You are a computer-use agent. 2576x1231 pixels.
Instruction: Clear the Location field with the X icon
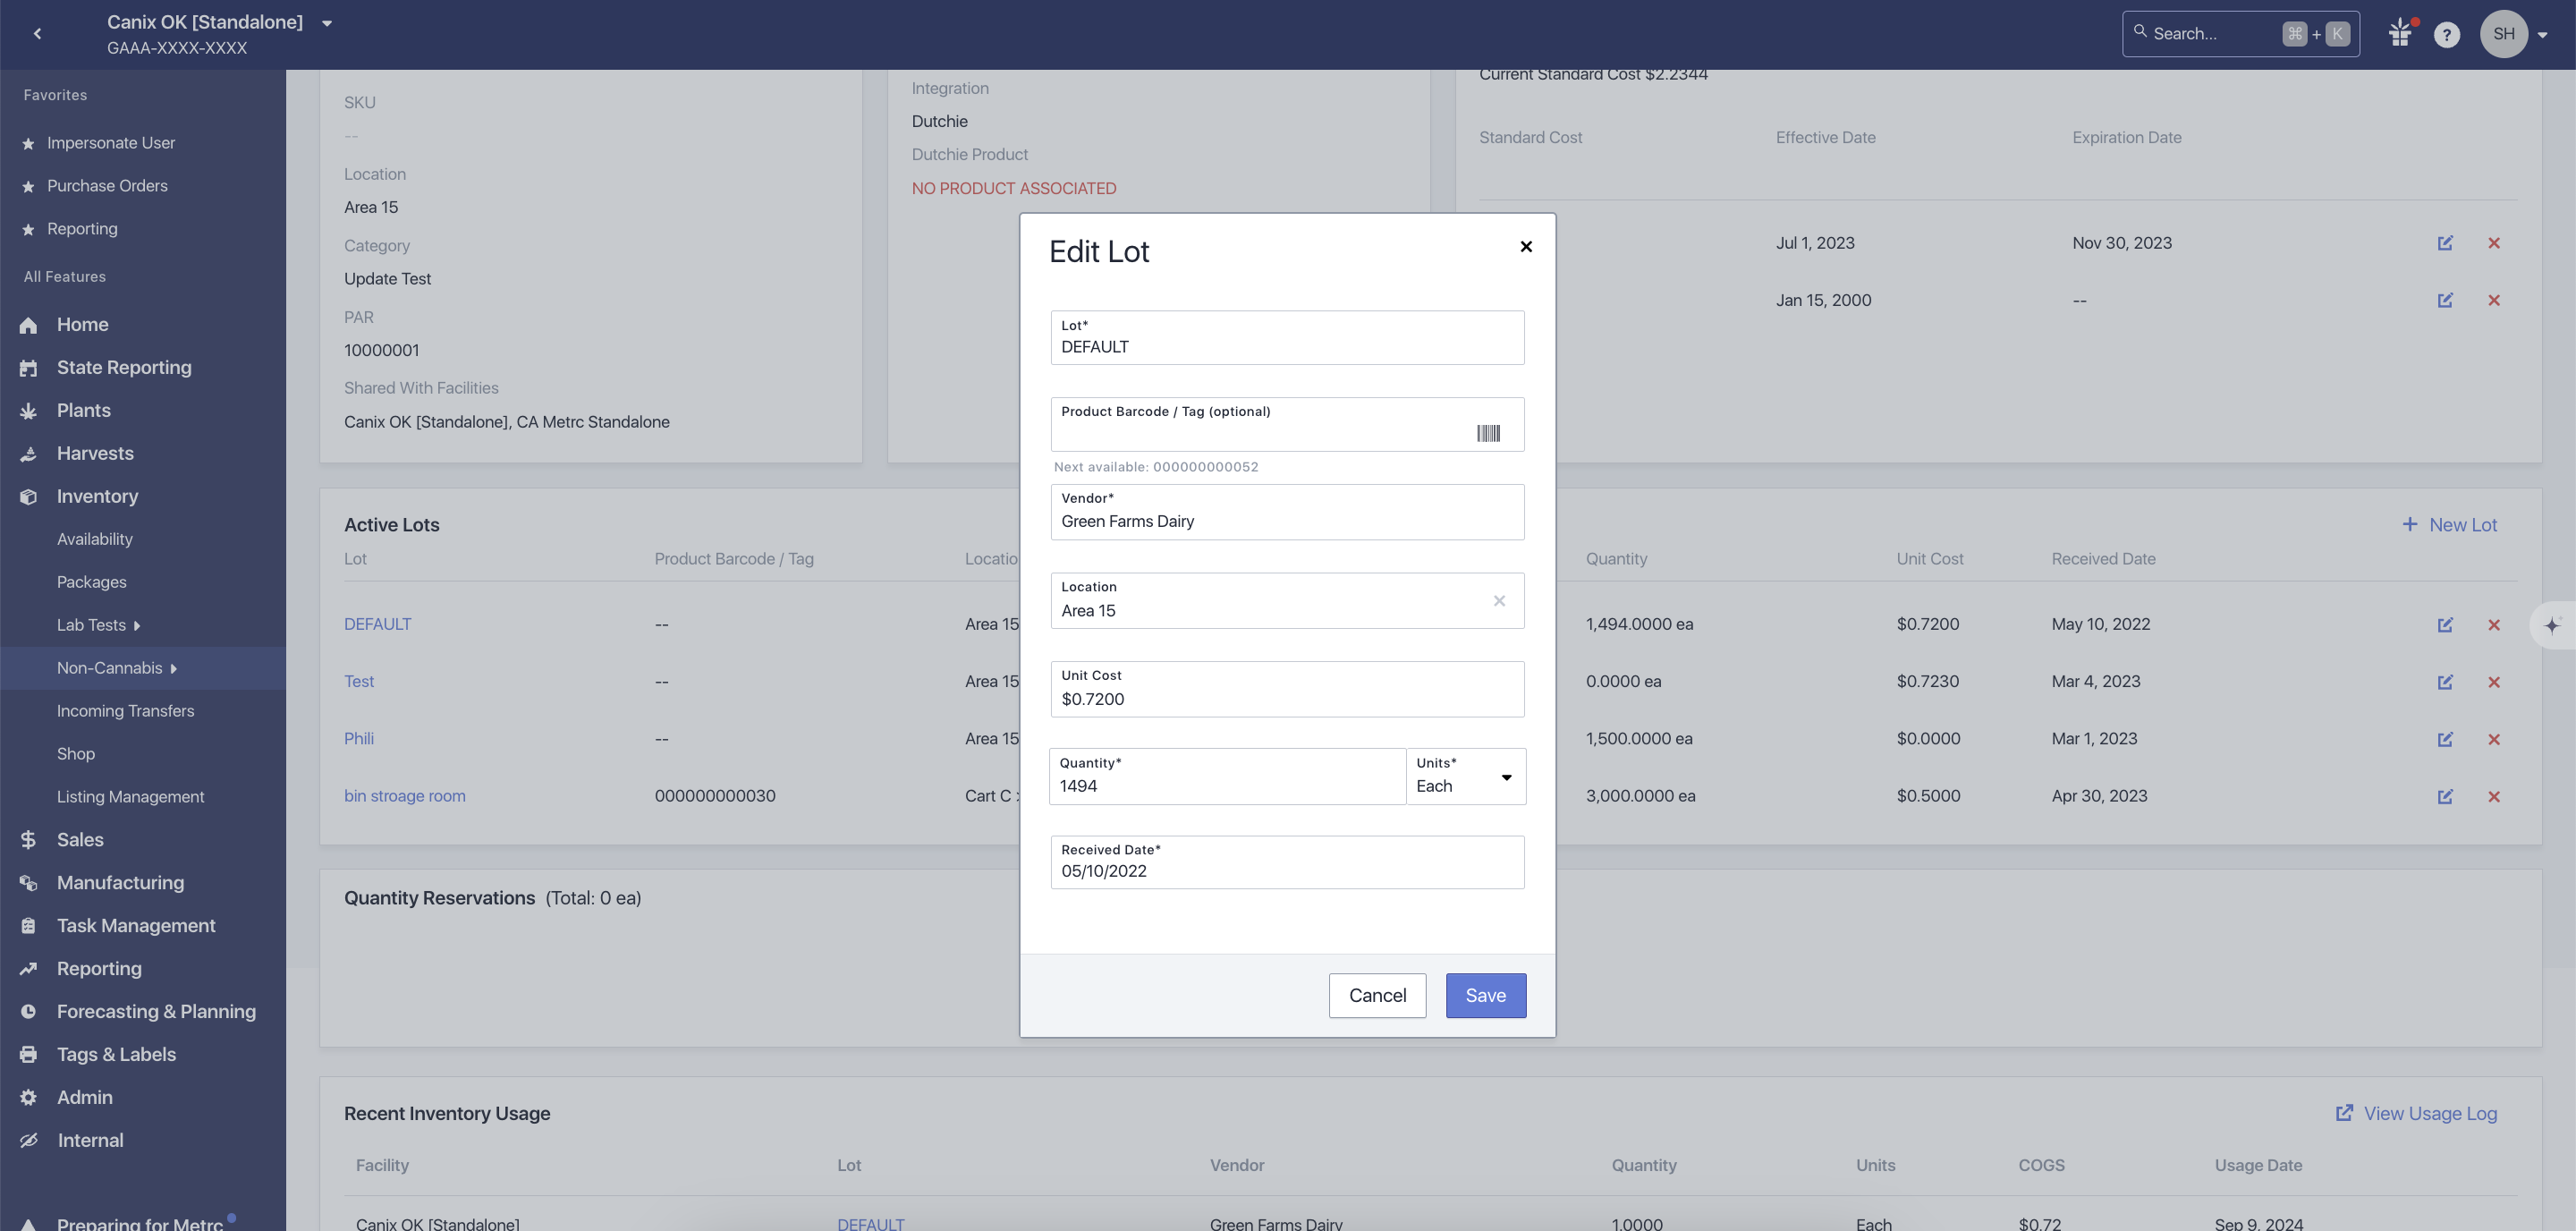pyautogui.click(x=1499, y=601)
